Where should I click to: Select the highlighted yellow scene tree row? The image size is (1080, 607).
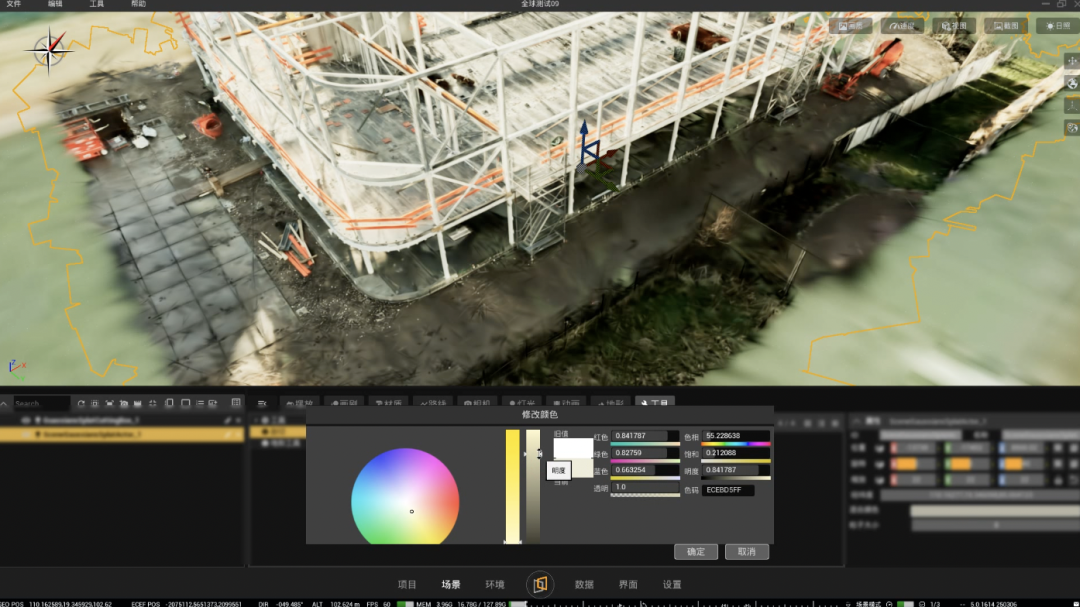click(x=122, y=435)
